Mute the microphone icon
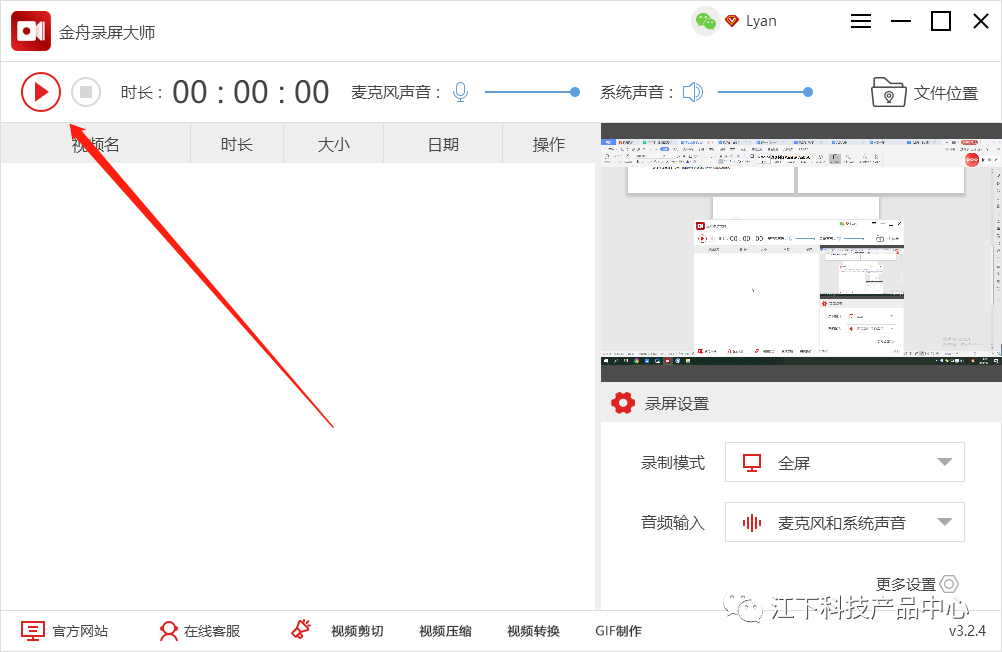The image size is (1002, 652). pos(460,92)
